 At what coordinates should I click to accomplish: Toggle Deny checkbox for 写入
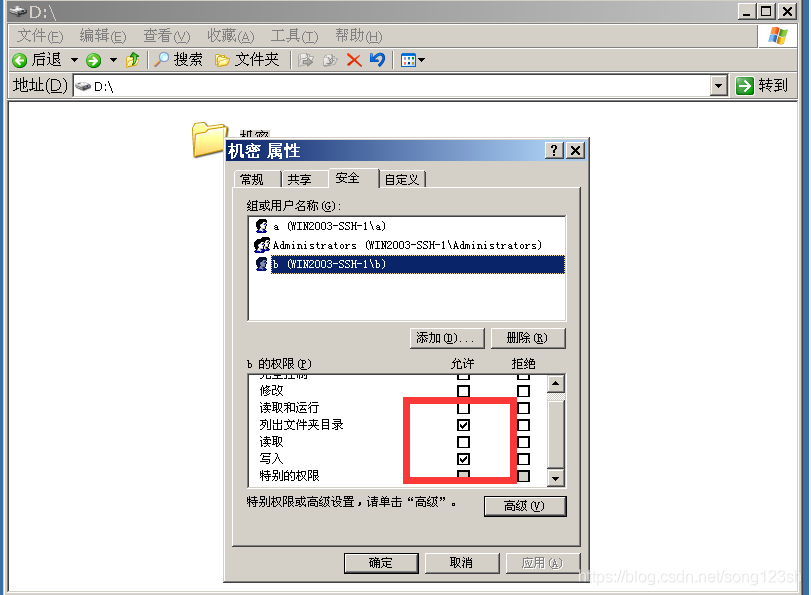point(523,459)
